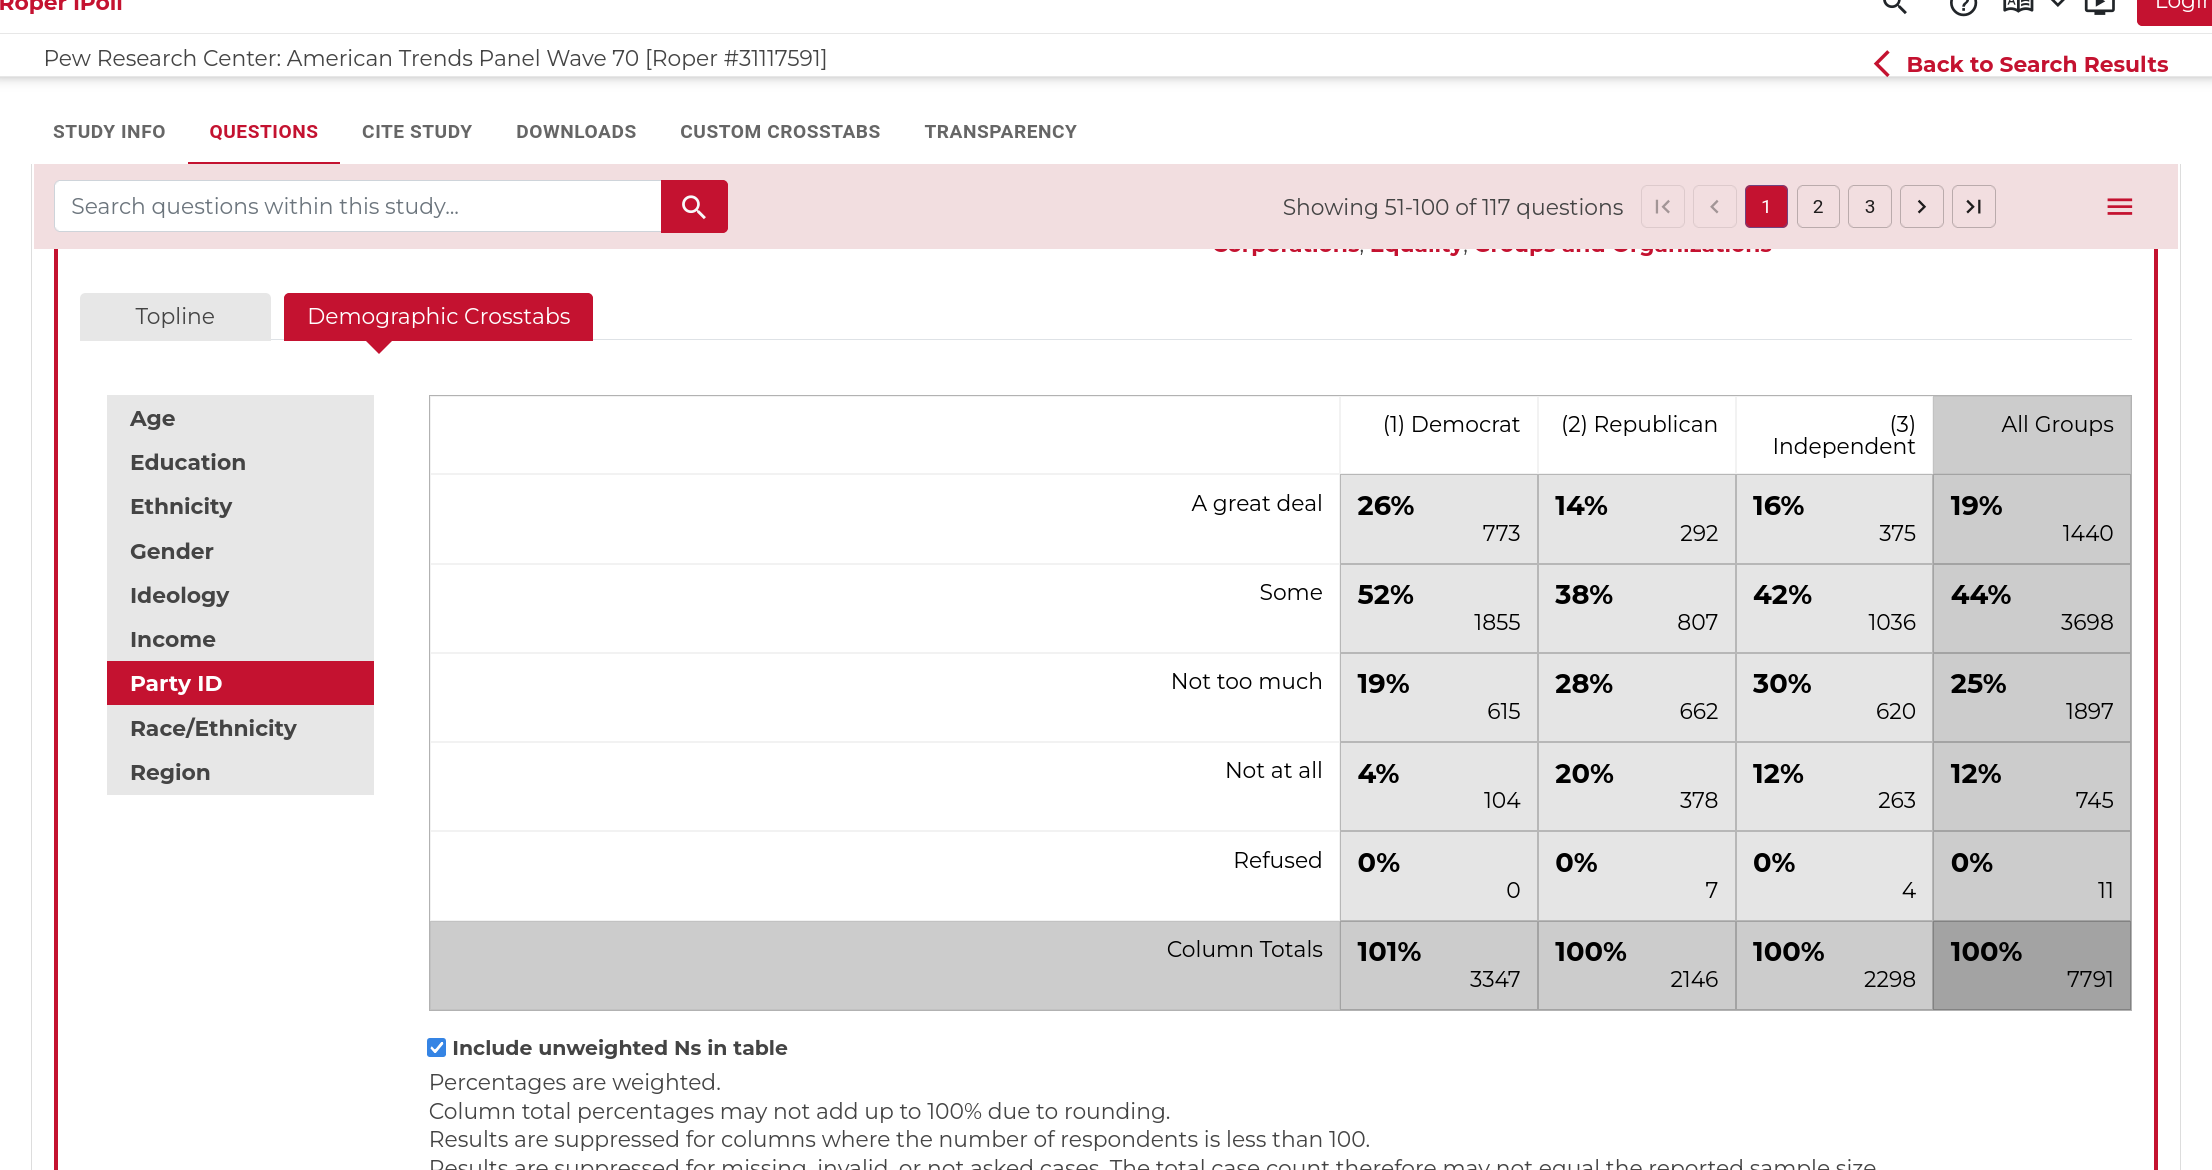Uncheck Include unweighted Ns in table
This screenshot has width=2212, height=1170.
[x=437, y=1047]
